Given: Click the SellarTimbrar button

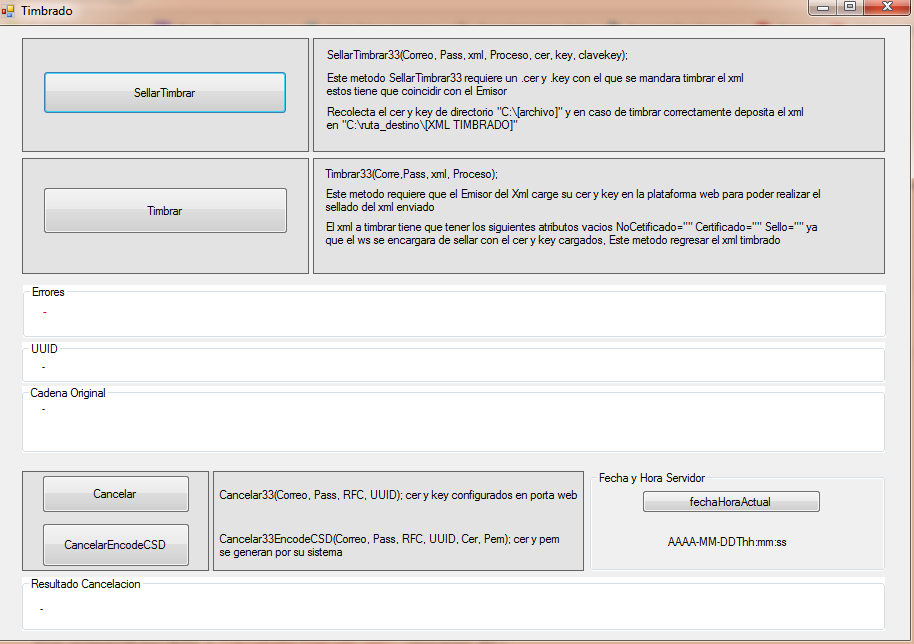Looking at the screenshot, I should click(x=165, y=93).
